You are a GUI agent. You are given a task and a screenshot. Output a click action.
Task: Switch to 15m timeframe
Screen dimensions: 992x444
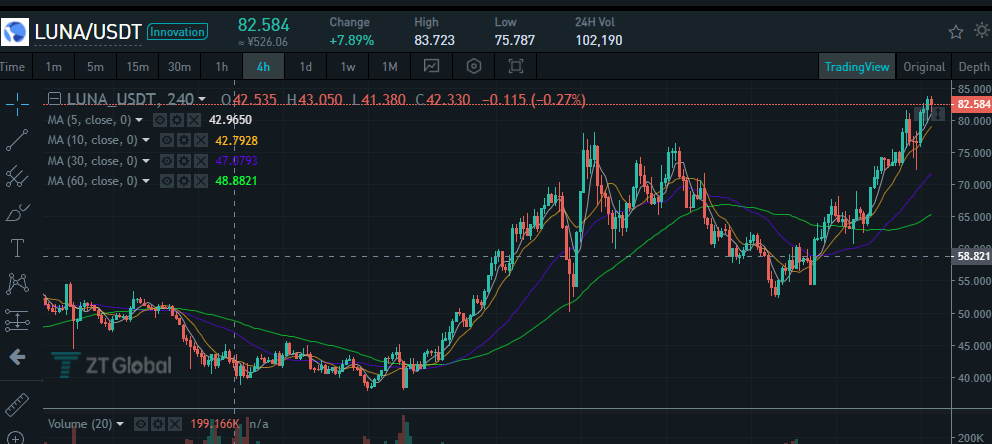(x=137, y=66)
